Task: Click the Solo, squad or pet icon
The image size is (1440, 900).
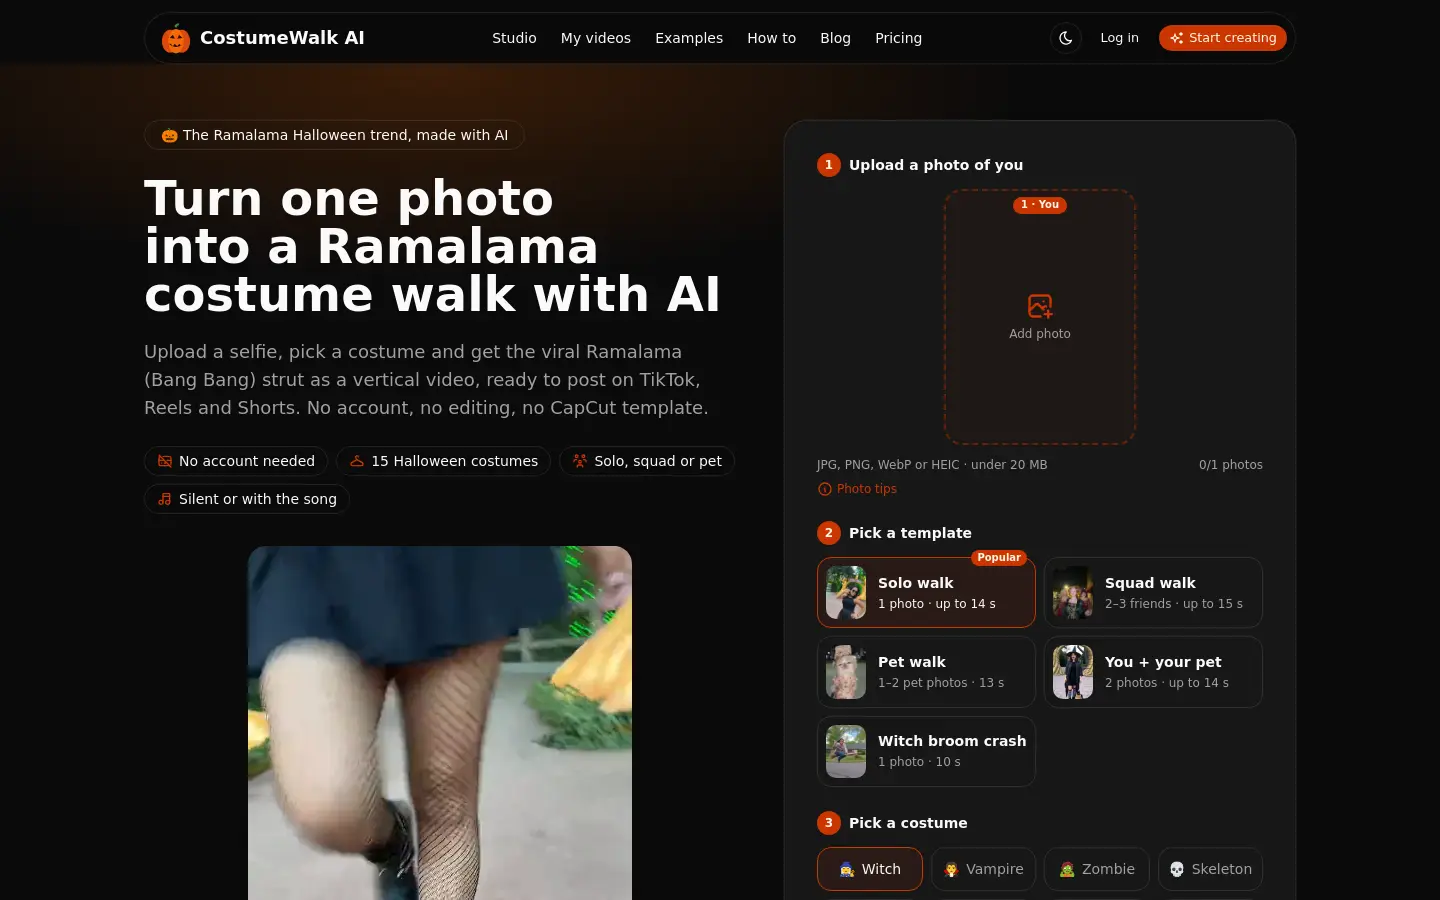Action: click(580, 461)
